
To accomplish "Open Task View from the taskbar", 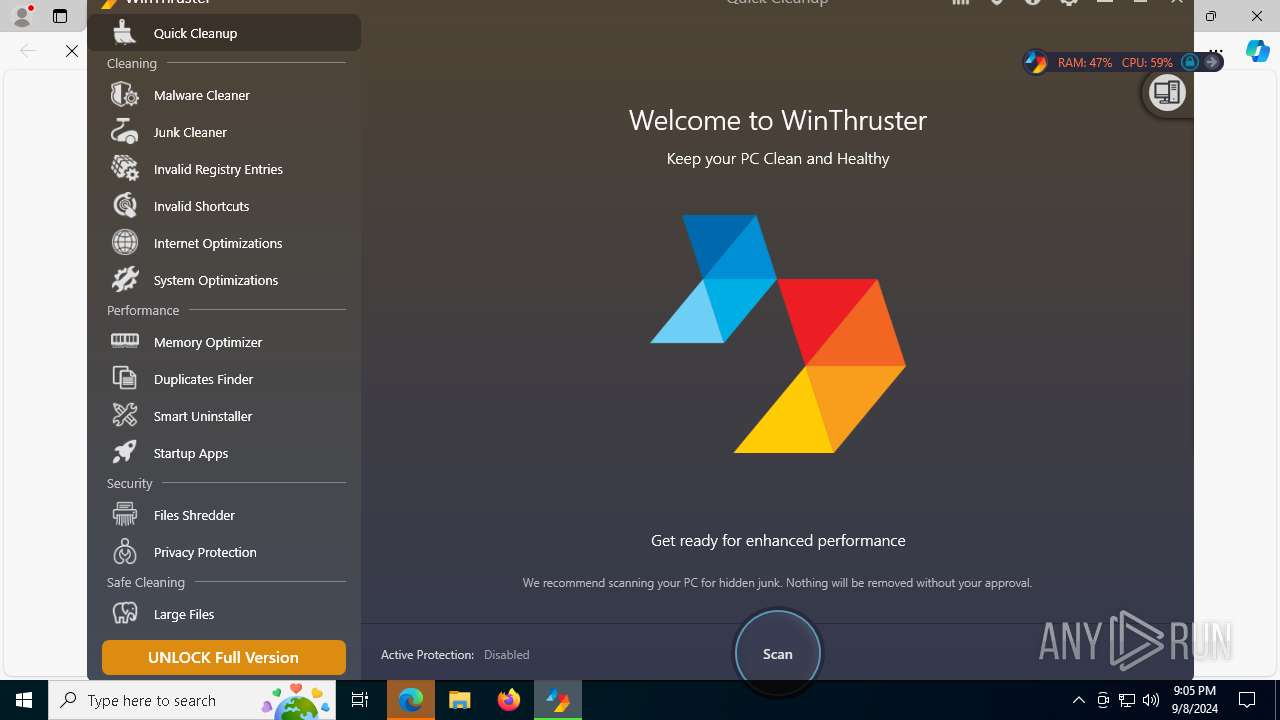I will 360,700.
